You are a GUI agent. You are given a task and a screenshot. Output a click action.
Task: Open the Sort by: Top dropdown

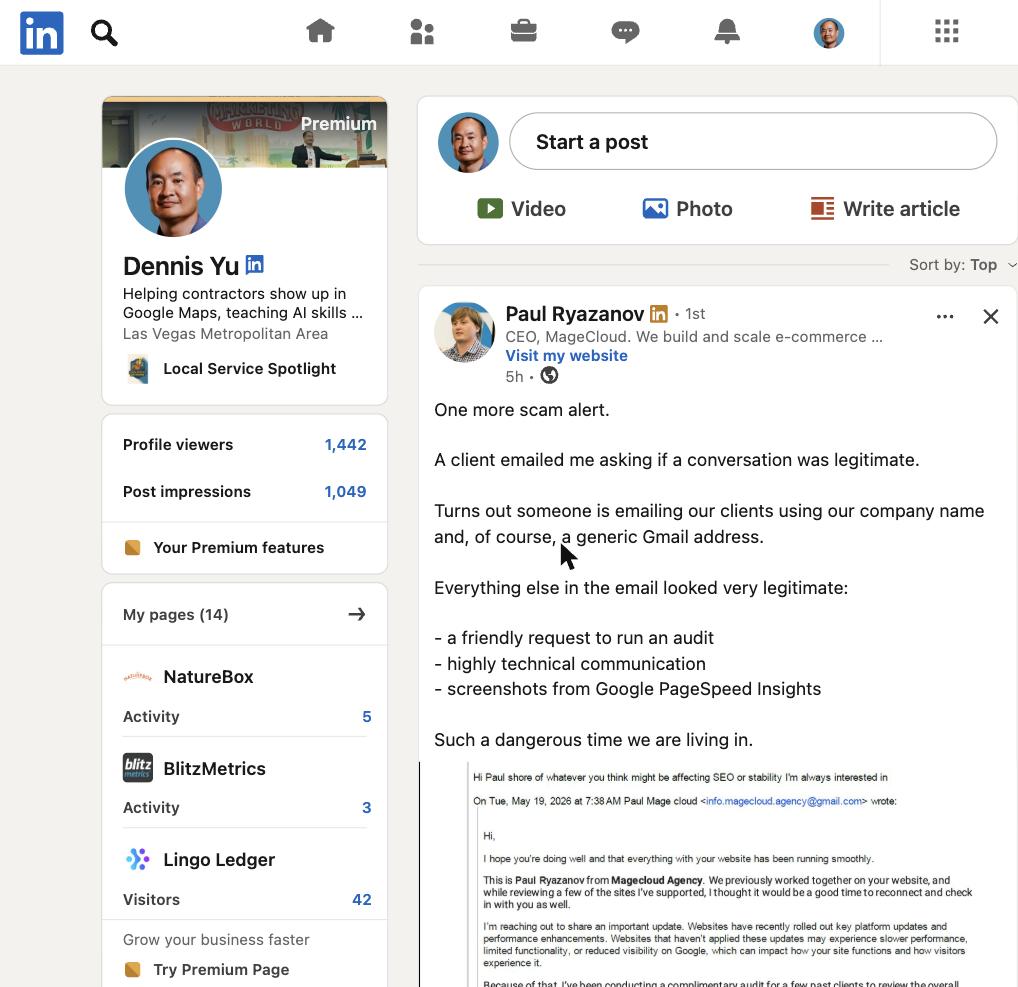click(962, 265)
